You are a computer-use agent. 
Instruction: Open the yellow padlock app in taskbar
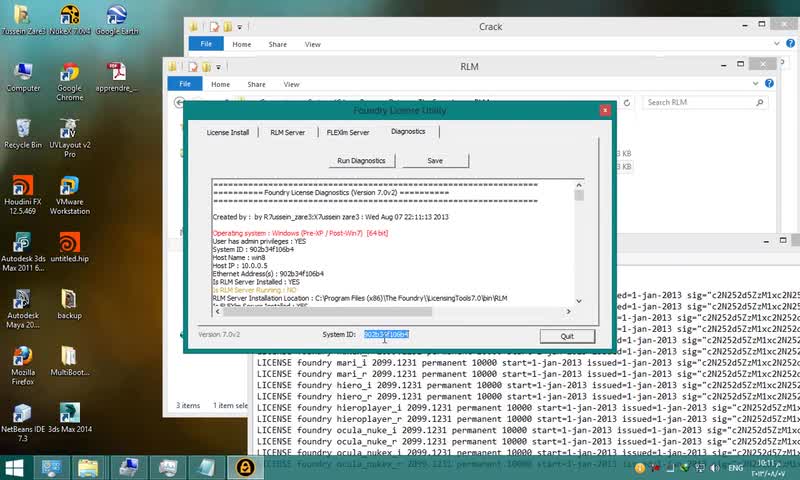(245, 467)
